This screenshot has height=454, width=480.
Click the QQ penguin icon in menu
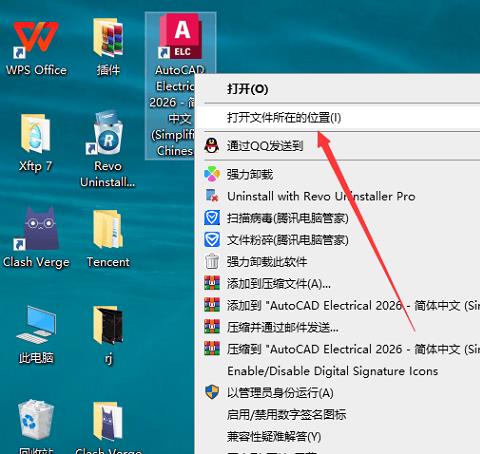[212, 146]
